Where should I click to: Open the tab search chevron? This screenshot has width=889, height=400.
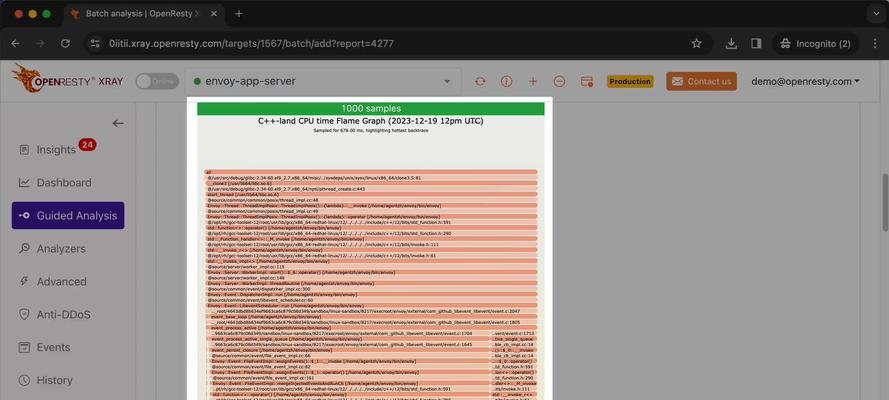click(x=875, y=14)
